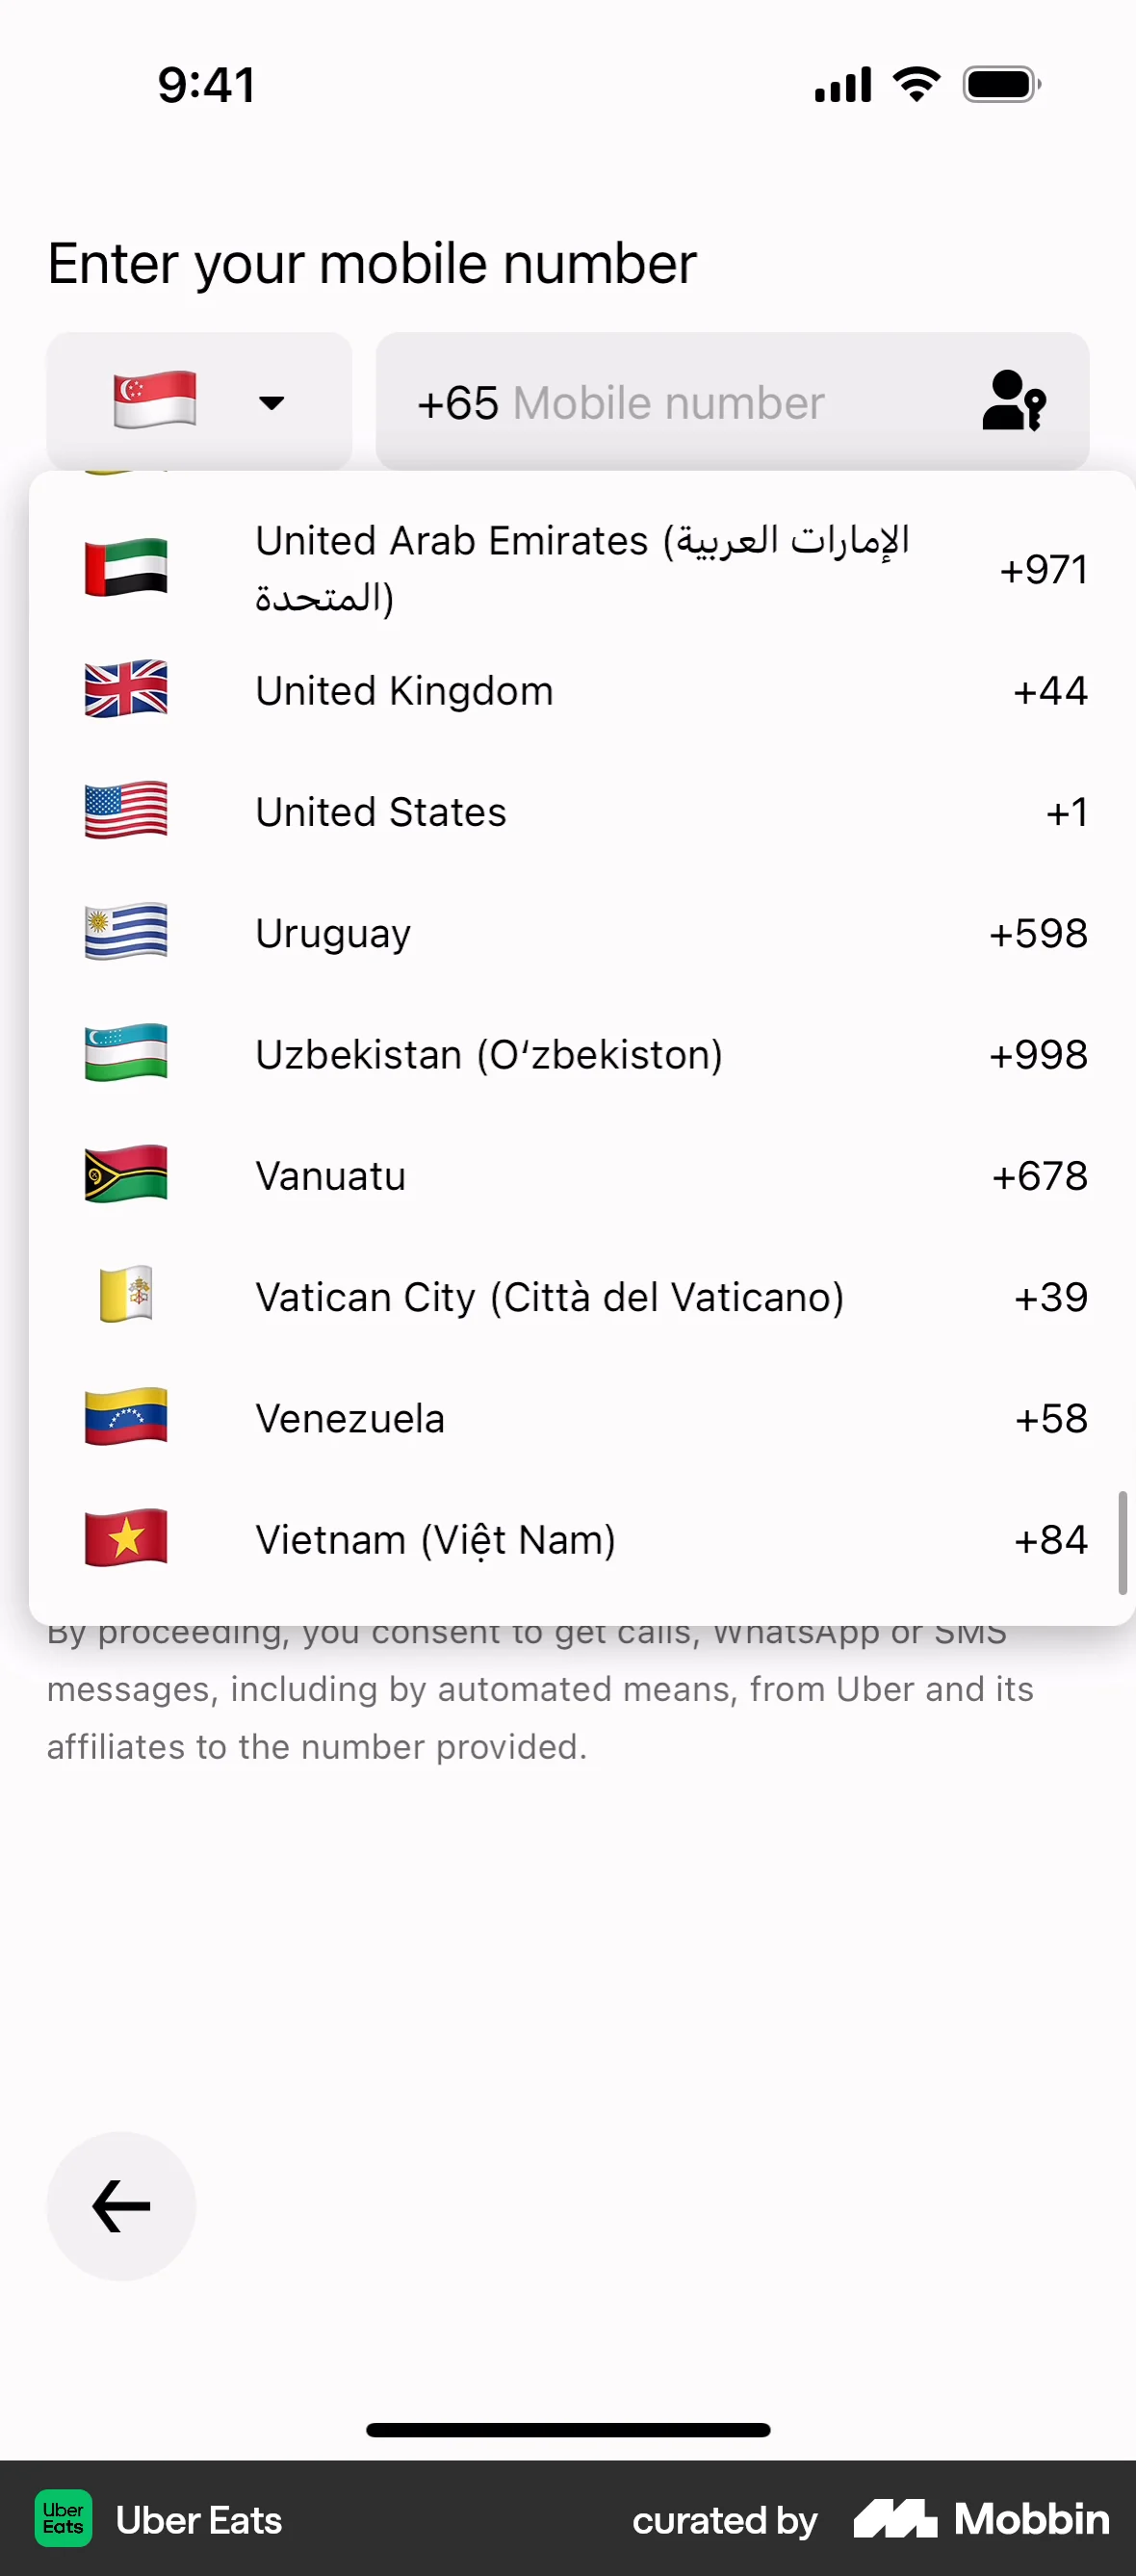Select United States from country list

(x=381, y=812)
